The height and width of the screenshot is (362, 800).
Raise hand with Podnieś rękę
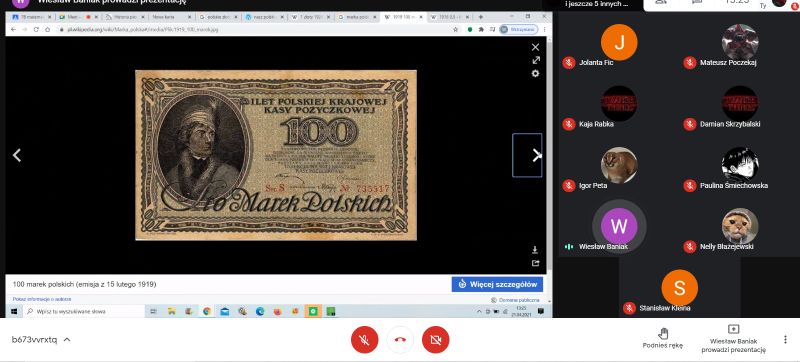point(663,339)
